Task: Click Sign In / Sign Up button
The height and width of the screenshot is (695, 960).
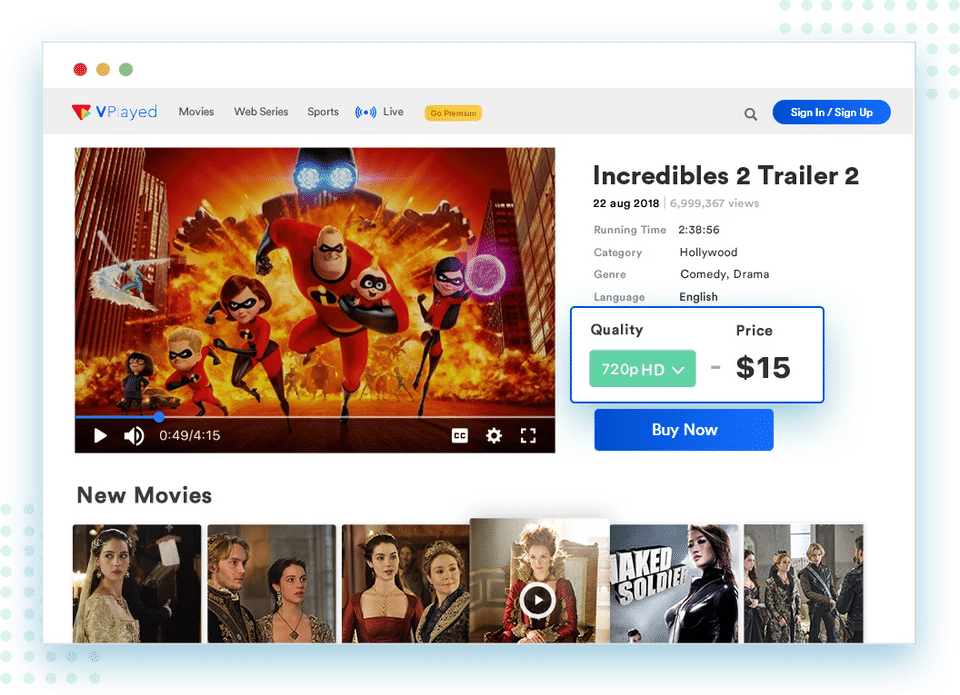Action: coord(831,112)
